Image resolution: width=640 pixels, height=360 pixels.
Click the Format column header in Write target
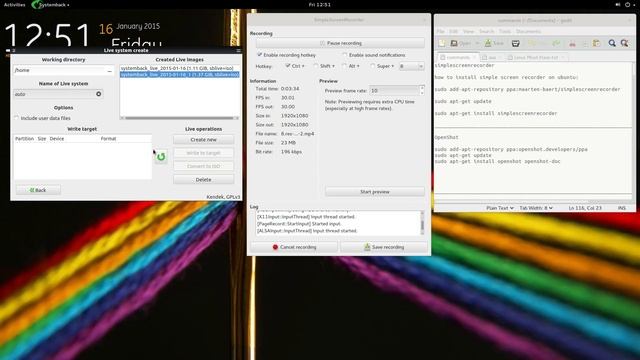click(x=109, y=139)
